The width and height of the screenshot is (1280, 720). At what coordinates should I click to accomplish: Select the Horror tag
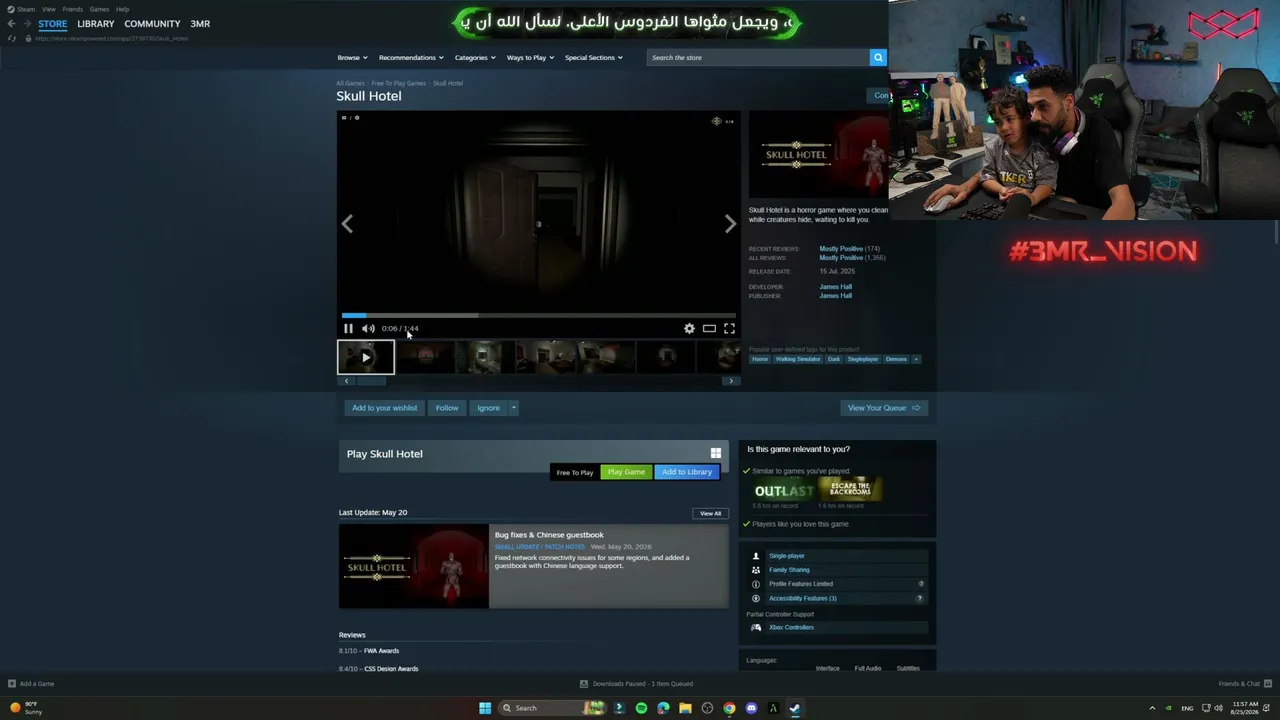760,359
